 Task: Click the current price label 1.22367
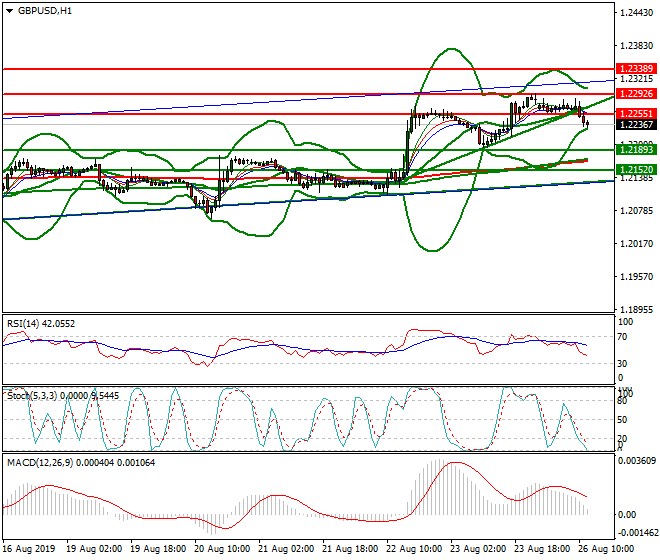(x=636, y=125)
